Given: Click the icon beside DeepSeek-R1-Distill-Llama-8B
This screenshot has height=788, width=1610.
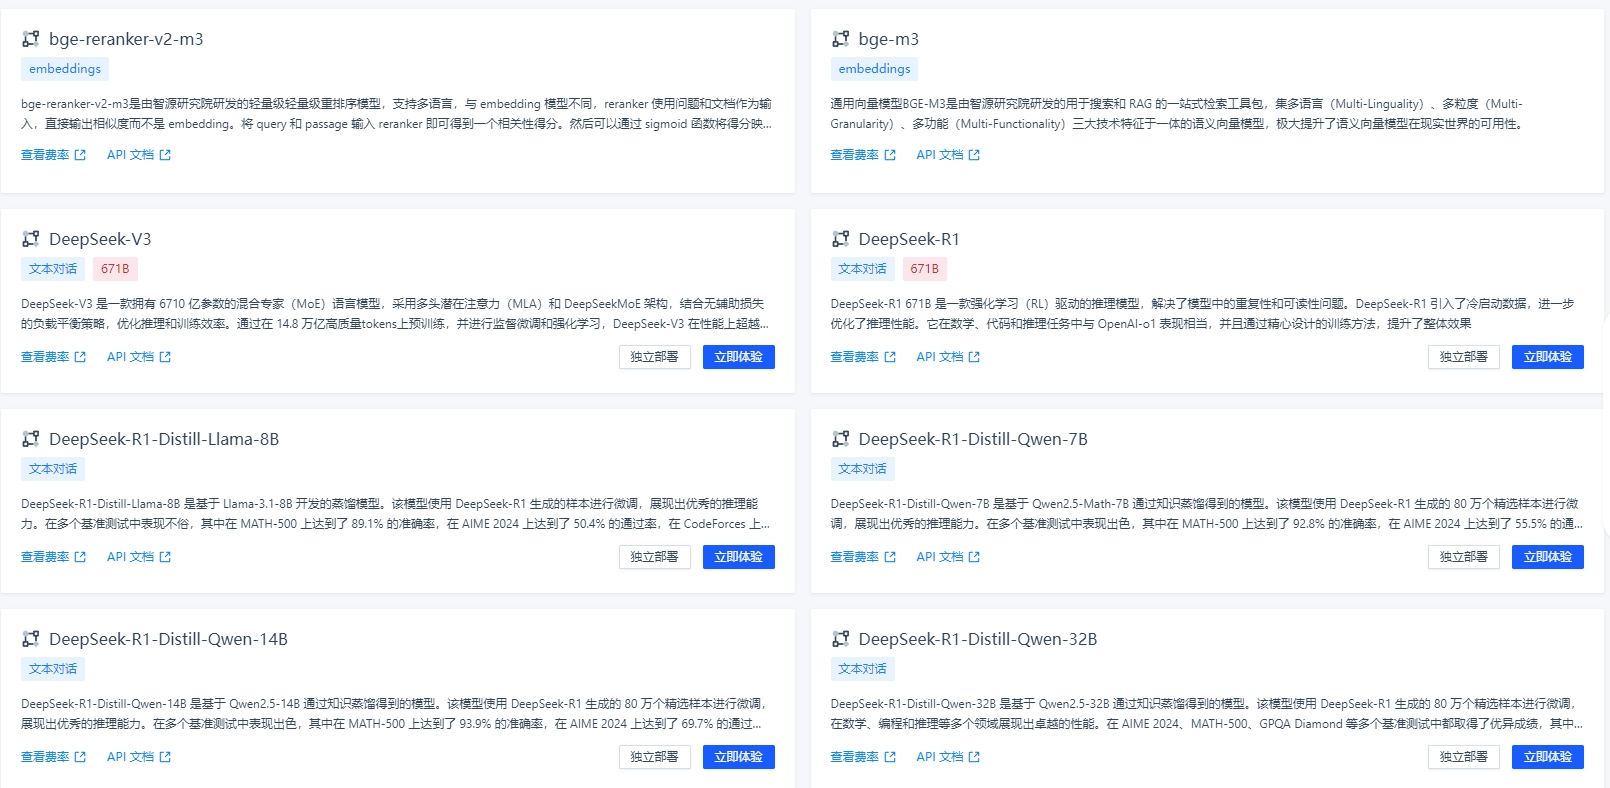Looking at the screenshot, I should pyautogui.click(x=31, y=439).
